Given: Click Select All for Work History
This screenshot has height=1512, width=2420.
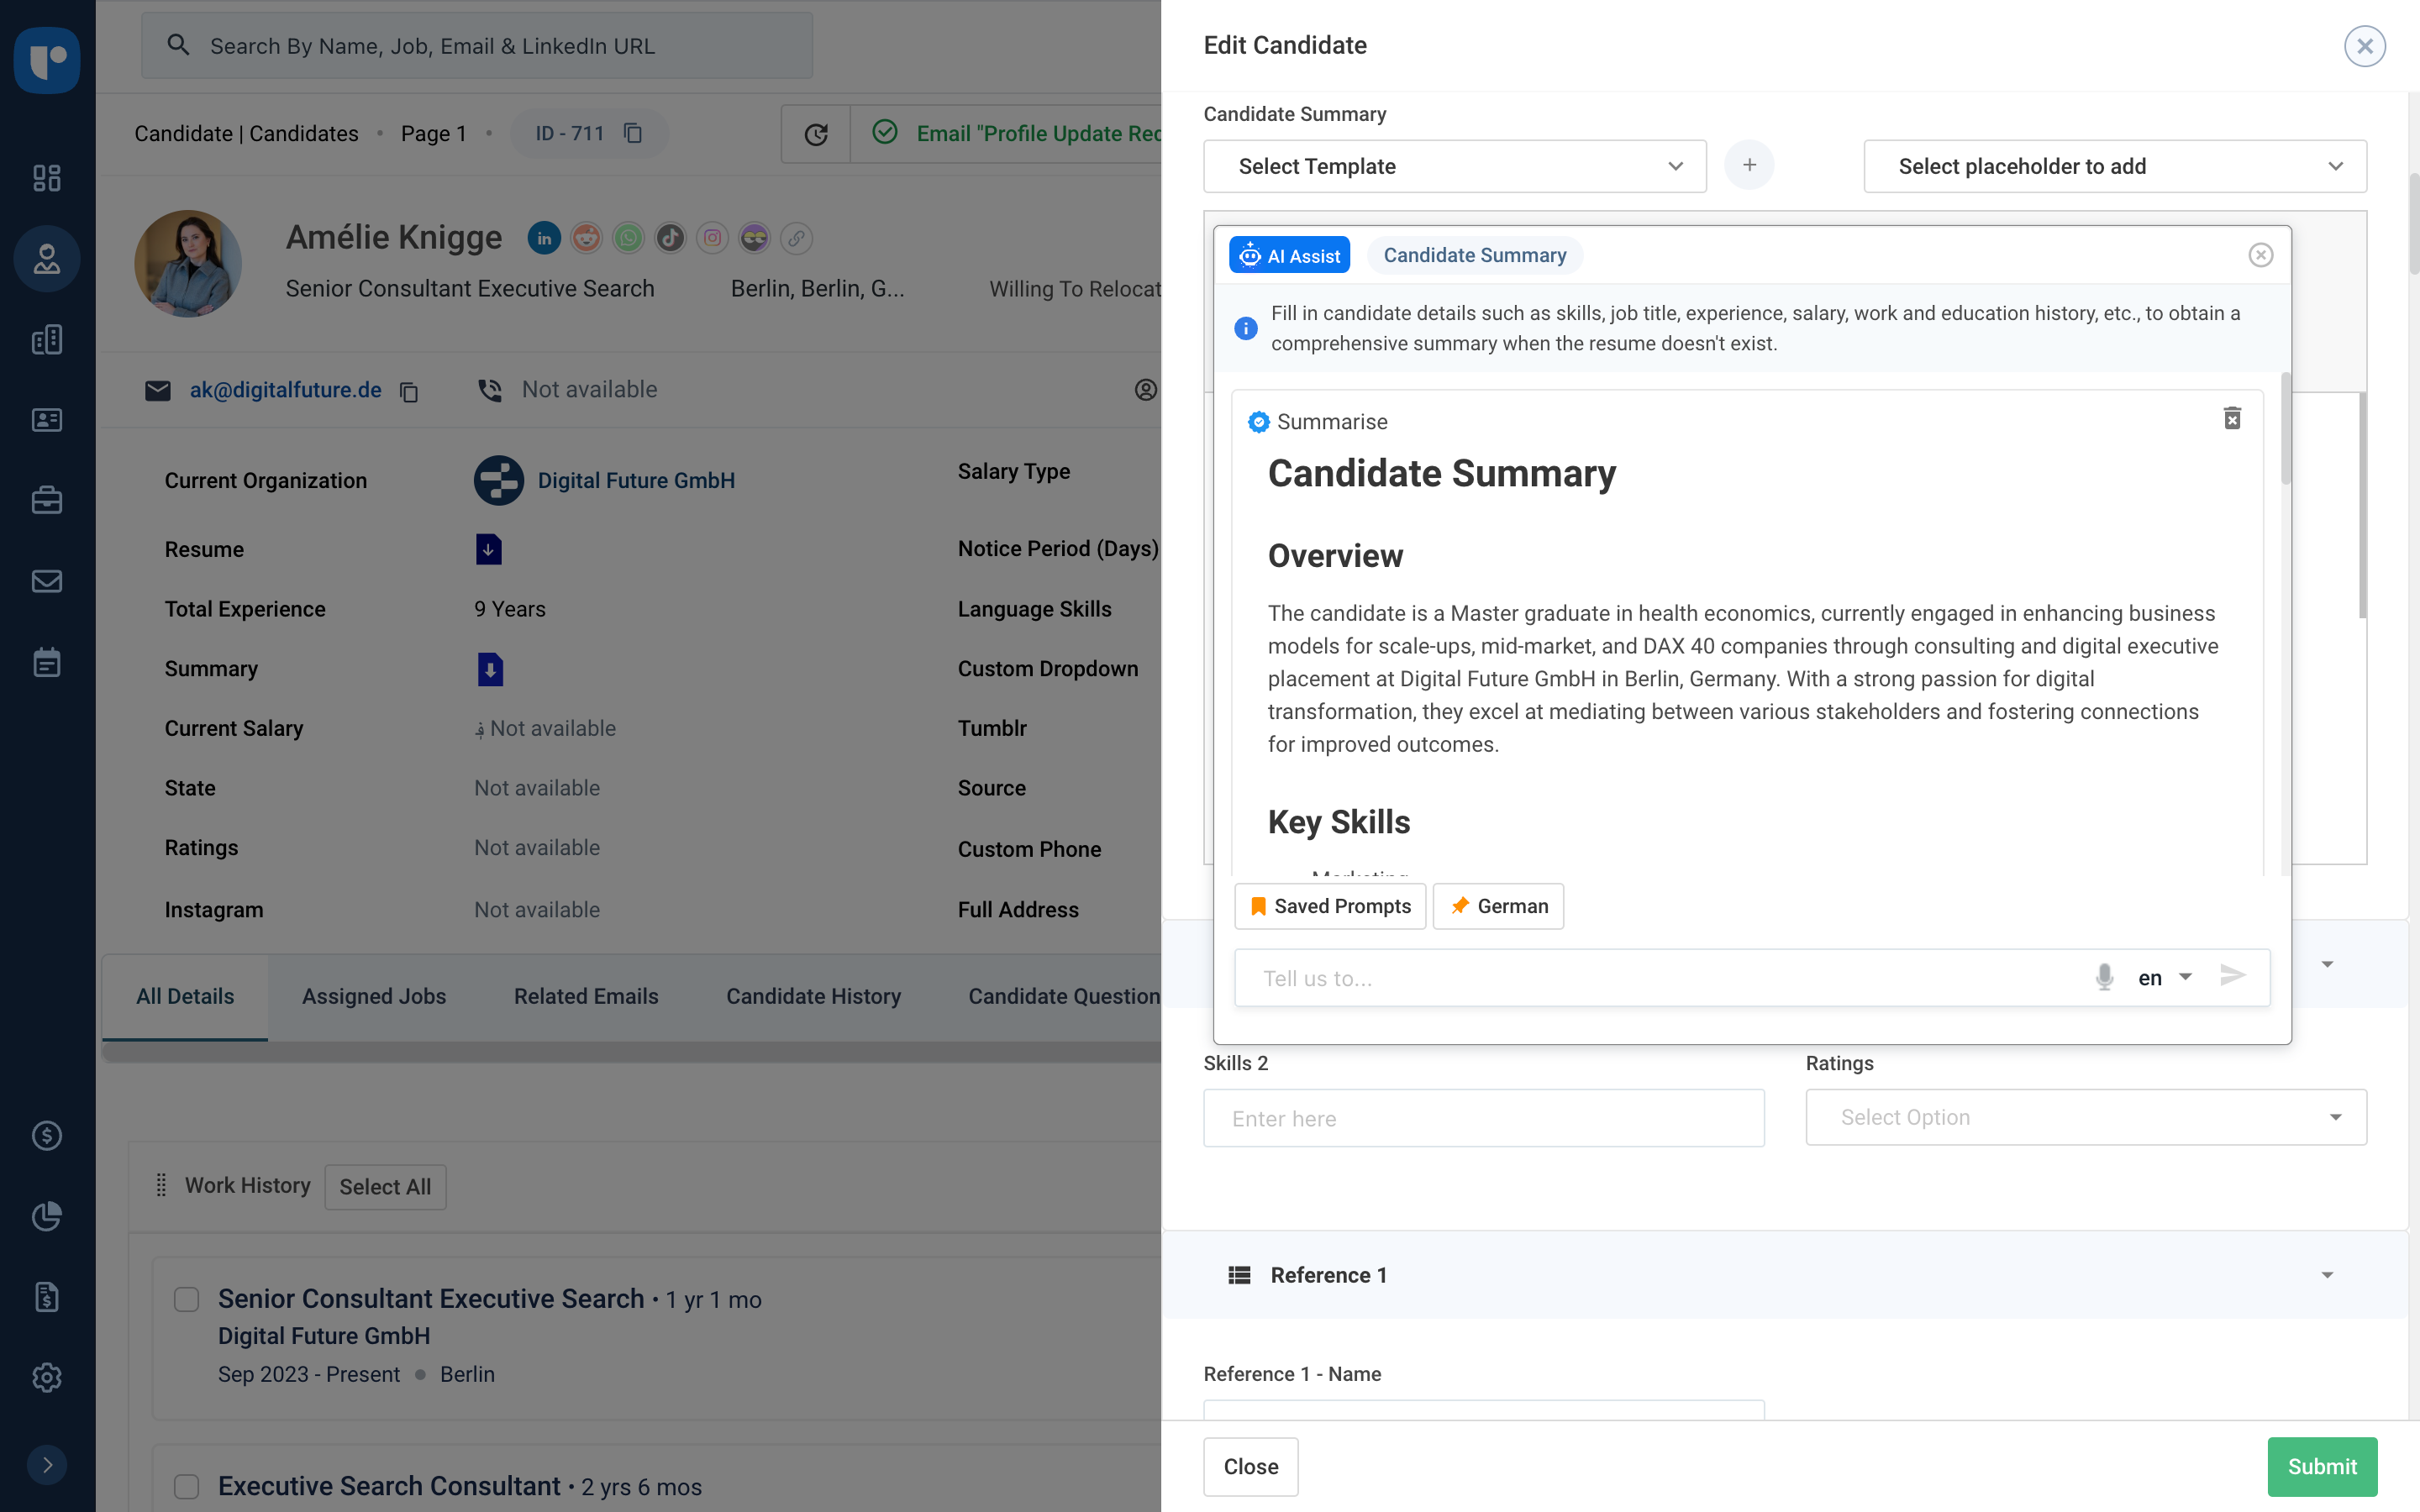Looking at the screenshot, I should coord(385,1186).
